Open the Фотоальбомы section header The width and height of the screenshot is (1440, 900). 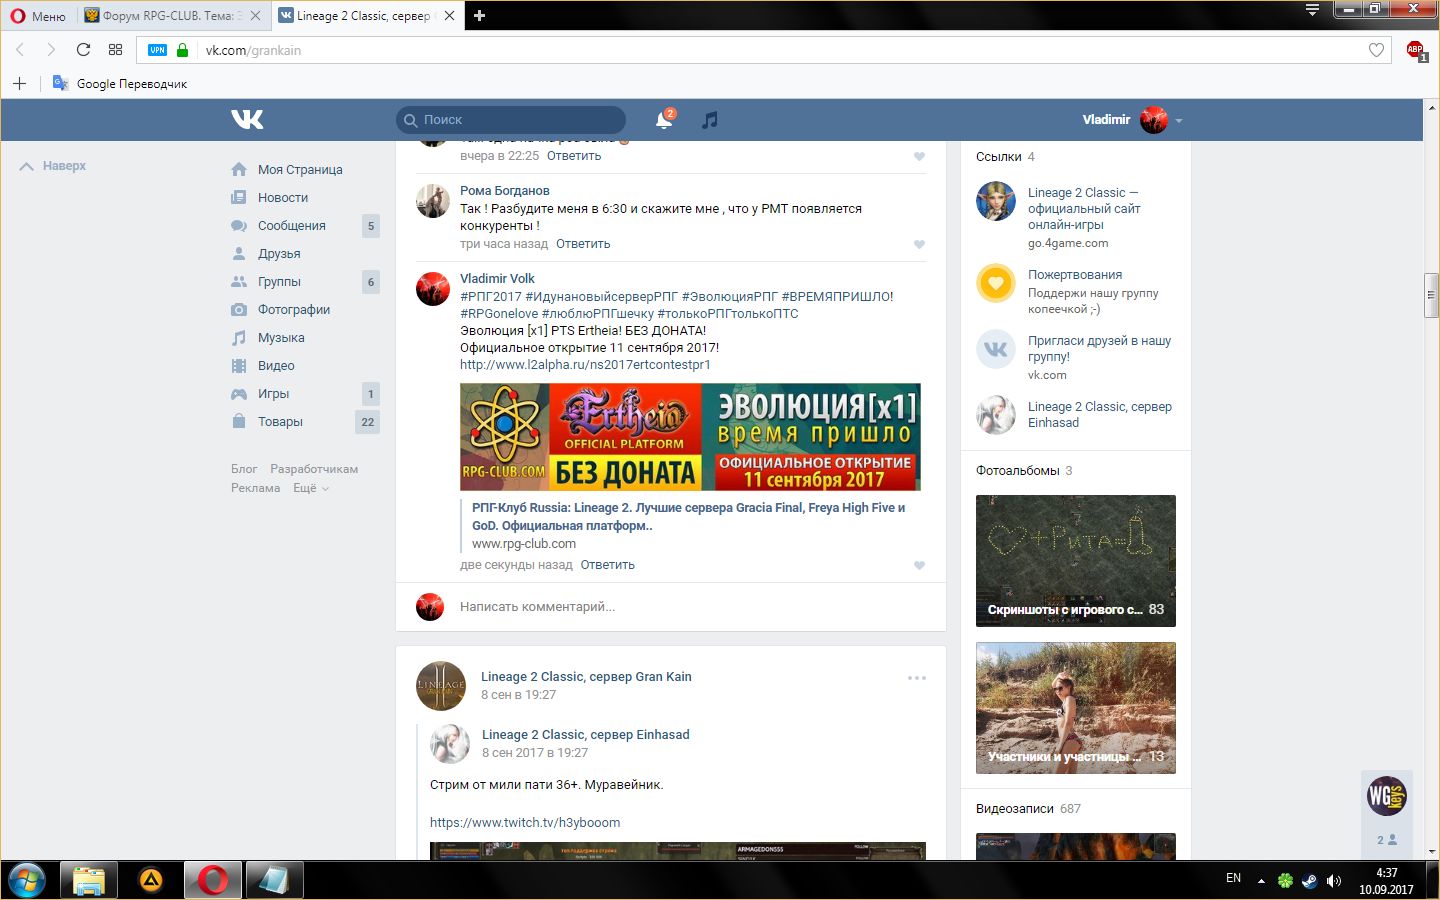point(1018,471)
